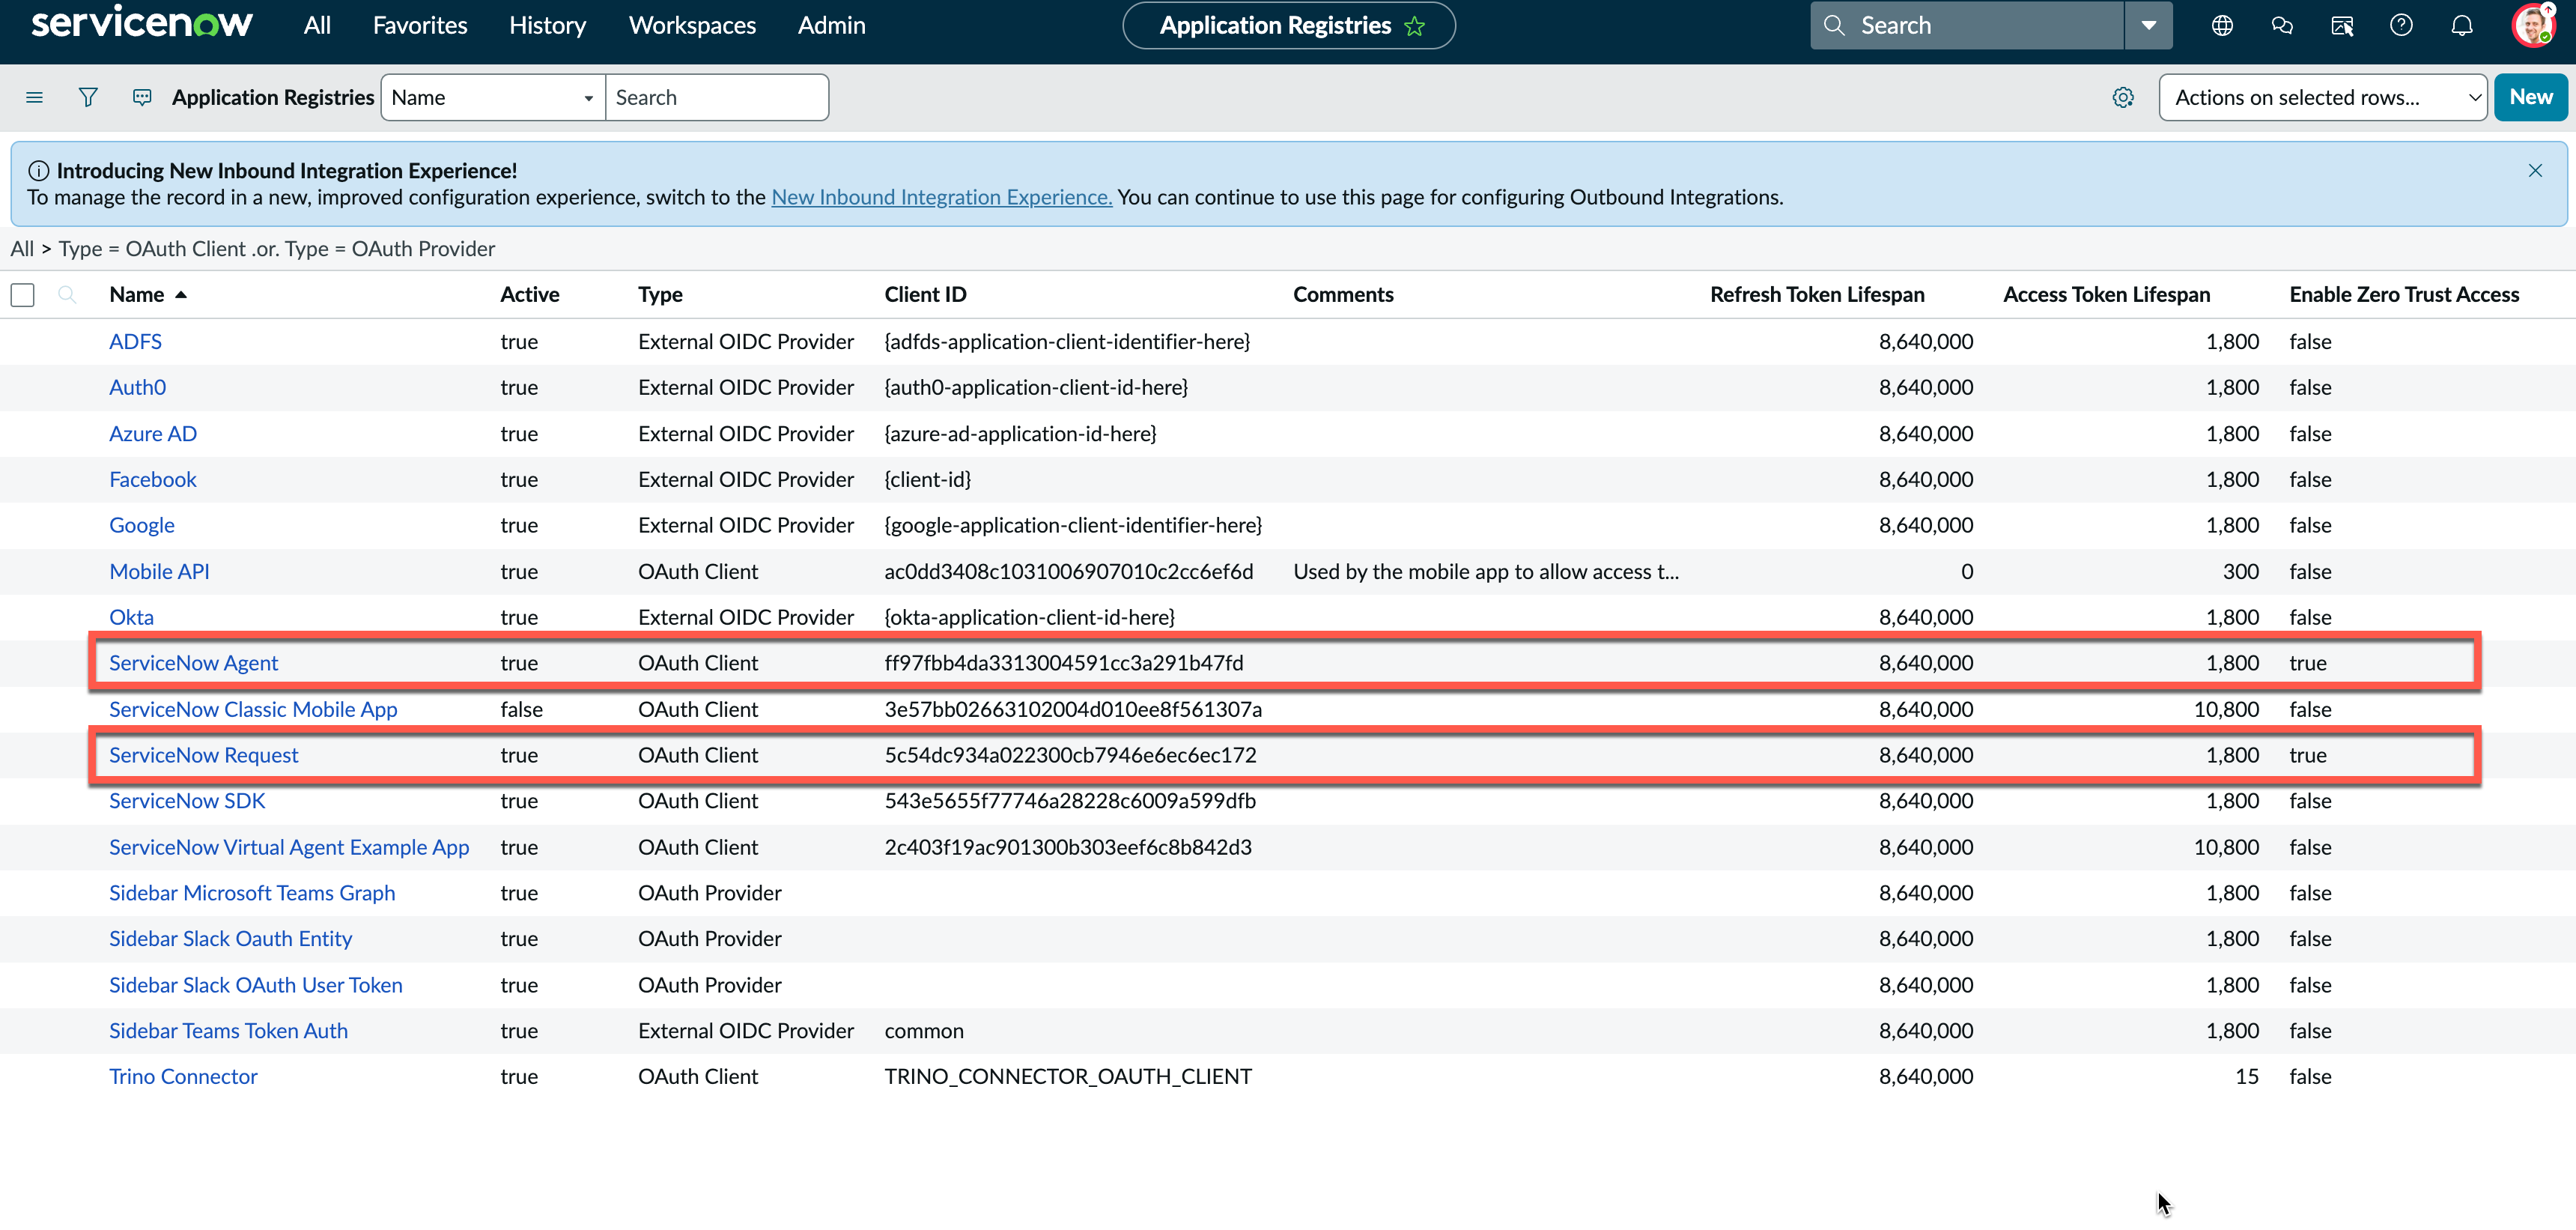
Task: Open the ServiceNow Request record
Action: pos(203,755)
